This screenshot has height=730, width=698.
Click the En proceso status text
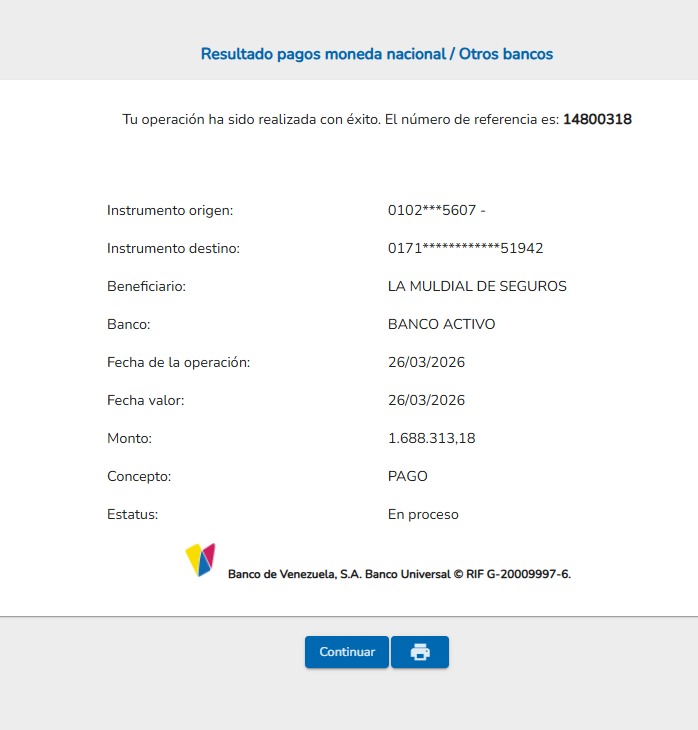423,514
